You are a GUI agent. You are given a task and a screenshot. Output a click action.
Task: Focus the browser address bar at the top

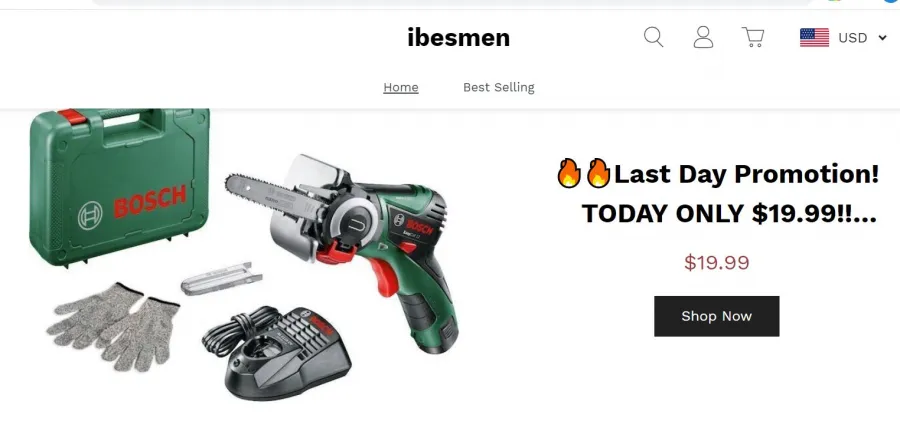tap(452, 2)
